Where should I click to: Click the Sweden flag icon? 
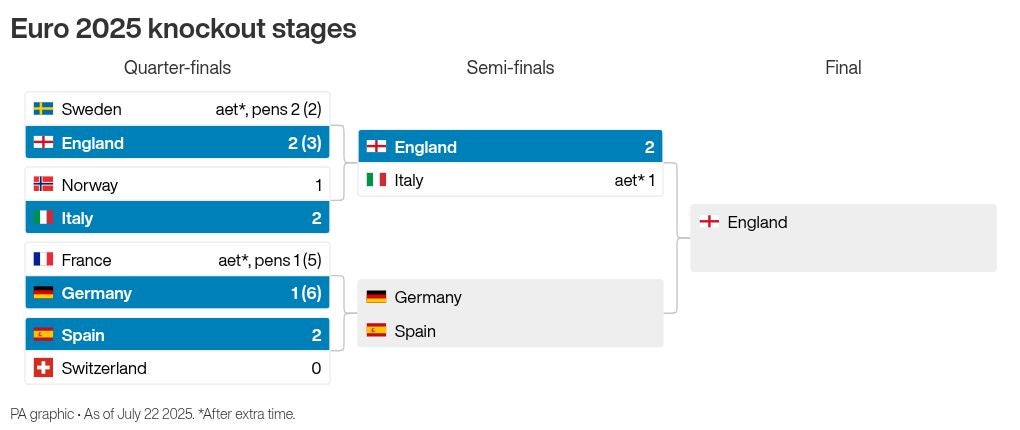44,109
